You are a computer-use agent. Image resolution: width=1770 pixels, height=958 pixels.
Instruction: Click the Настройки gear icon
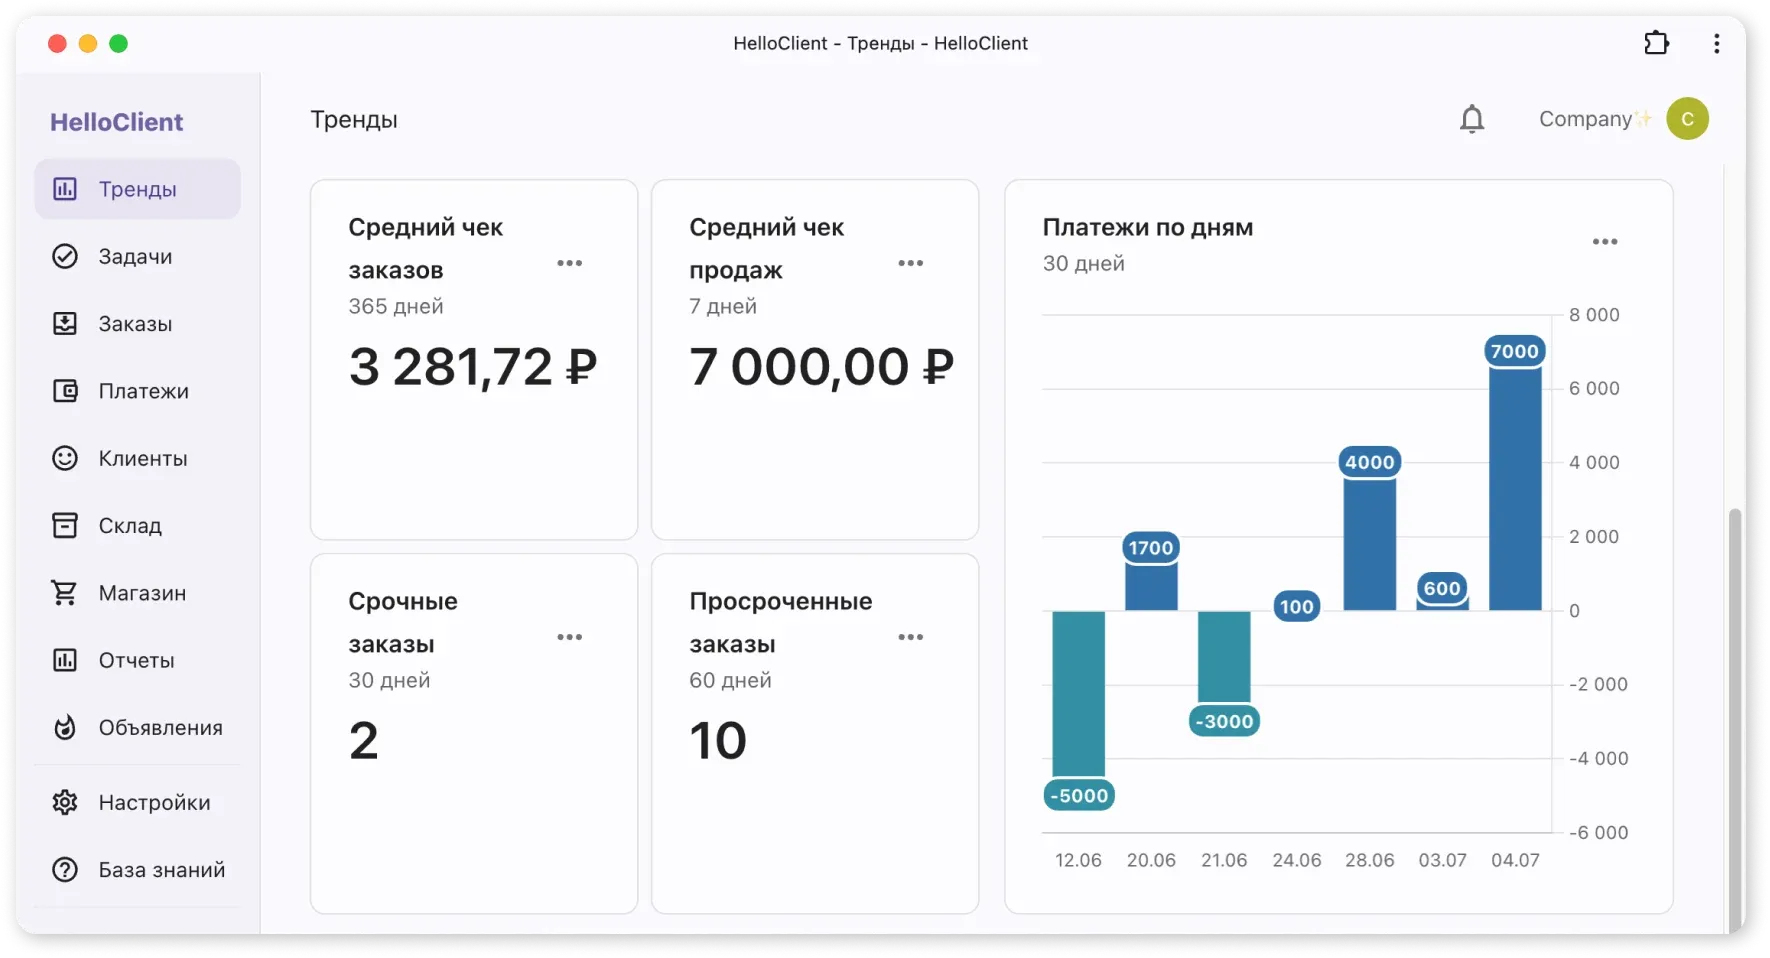click(65, 802)
